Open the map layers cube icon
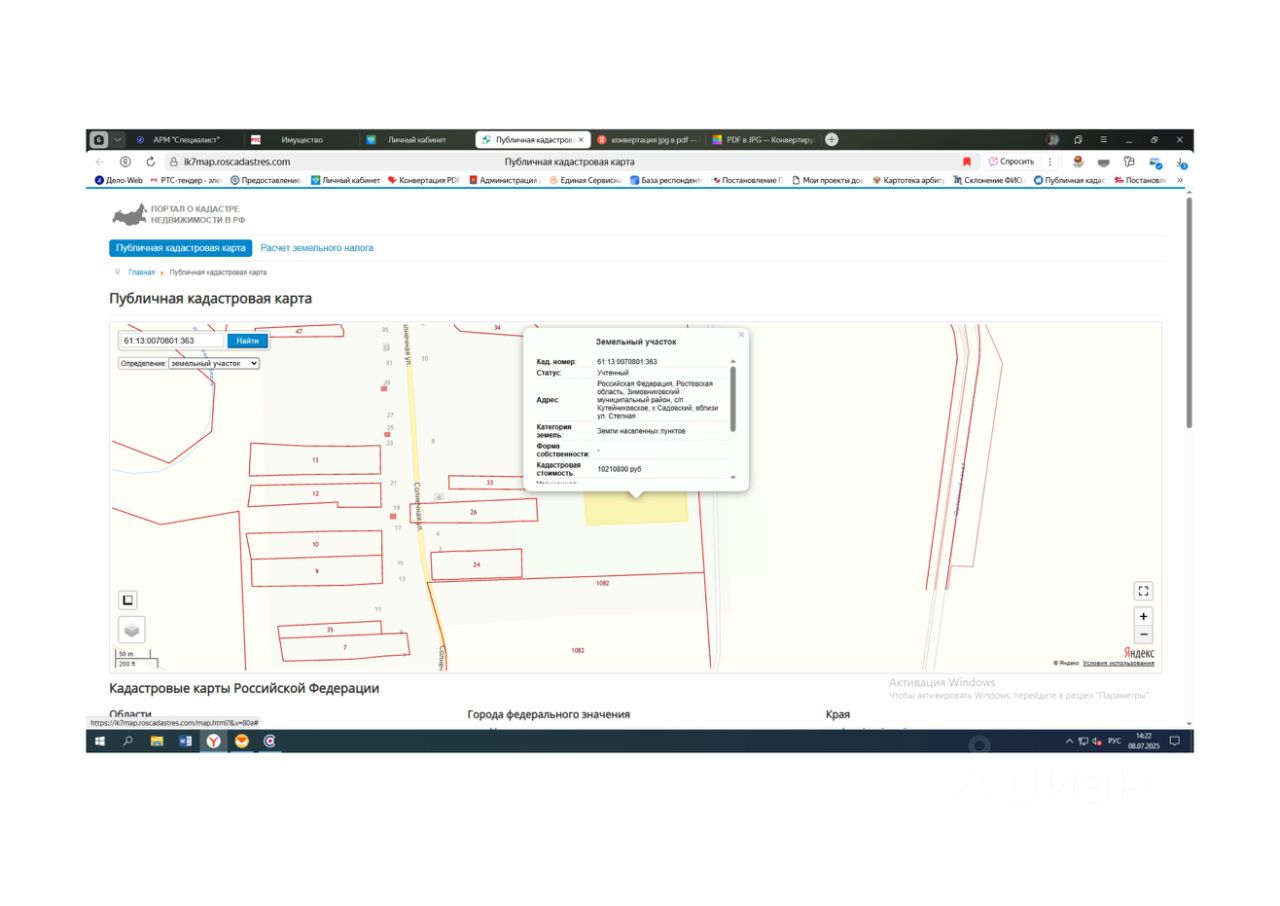This screenshot has width=1280, height=906. pos(131,630)
